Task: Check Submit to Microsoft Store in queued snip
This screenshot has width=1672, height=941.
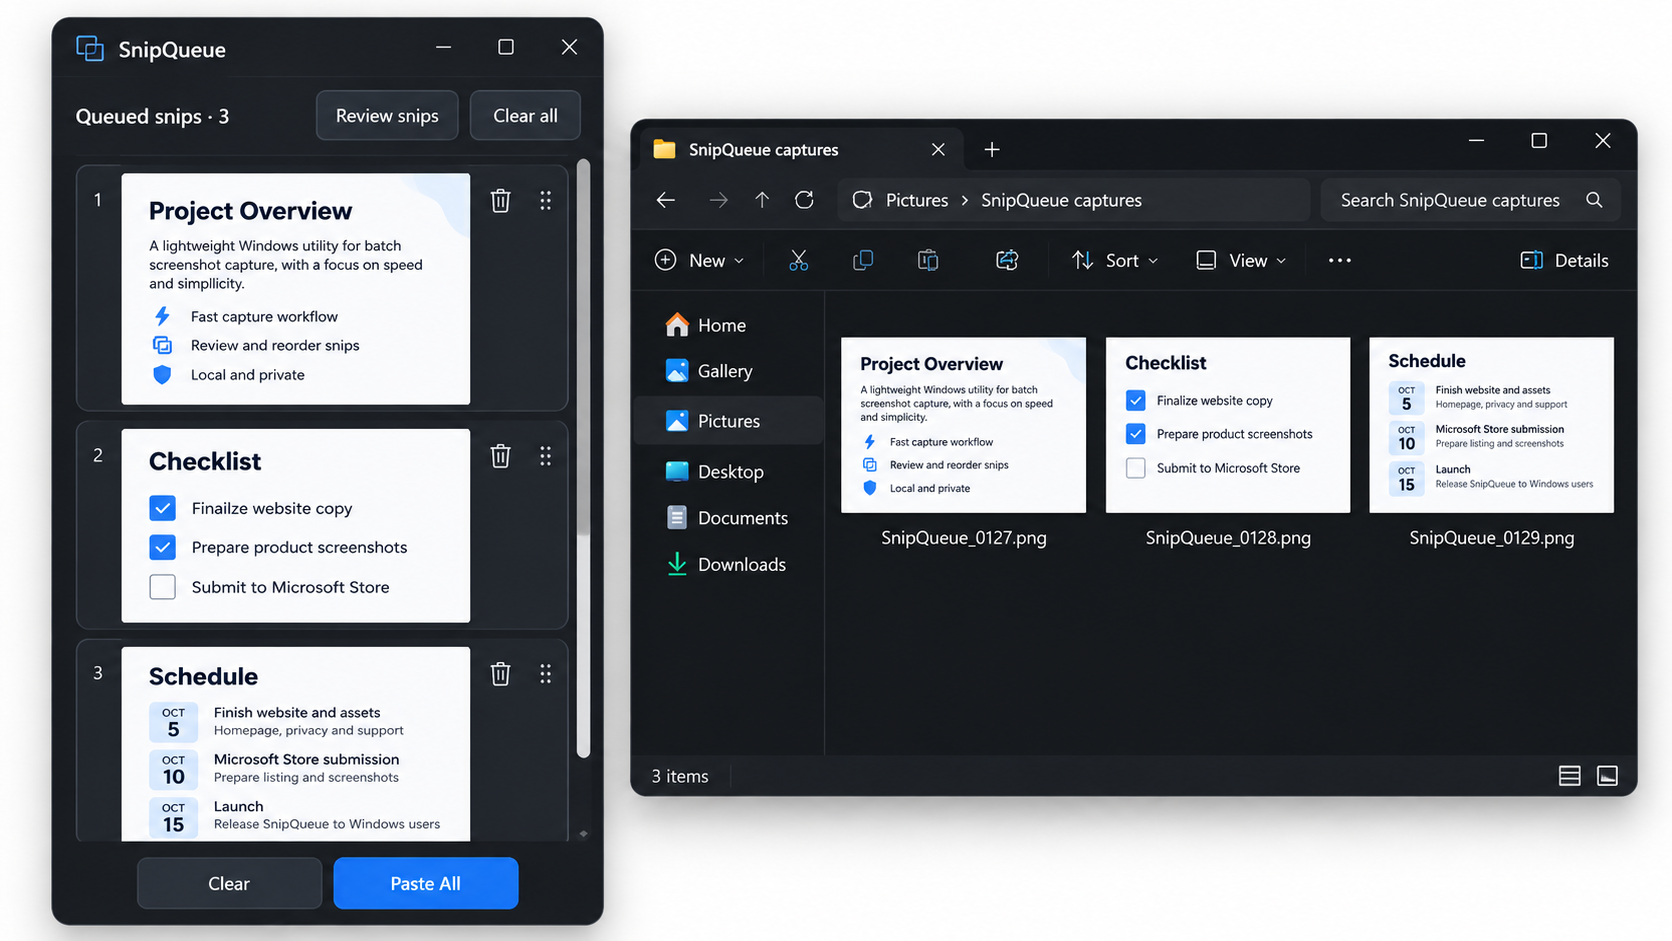Action: pyautogui.click(x=162, y=587)
